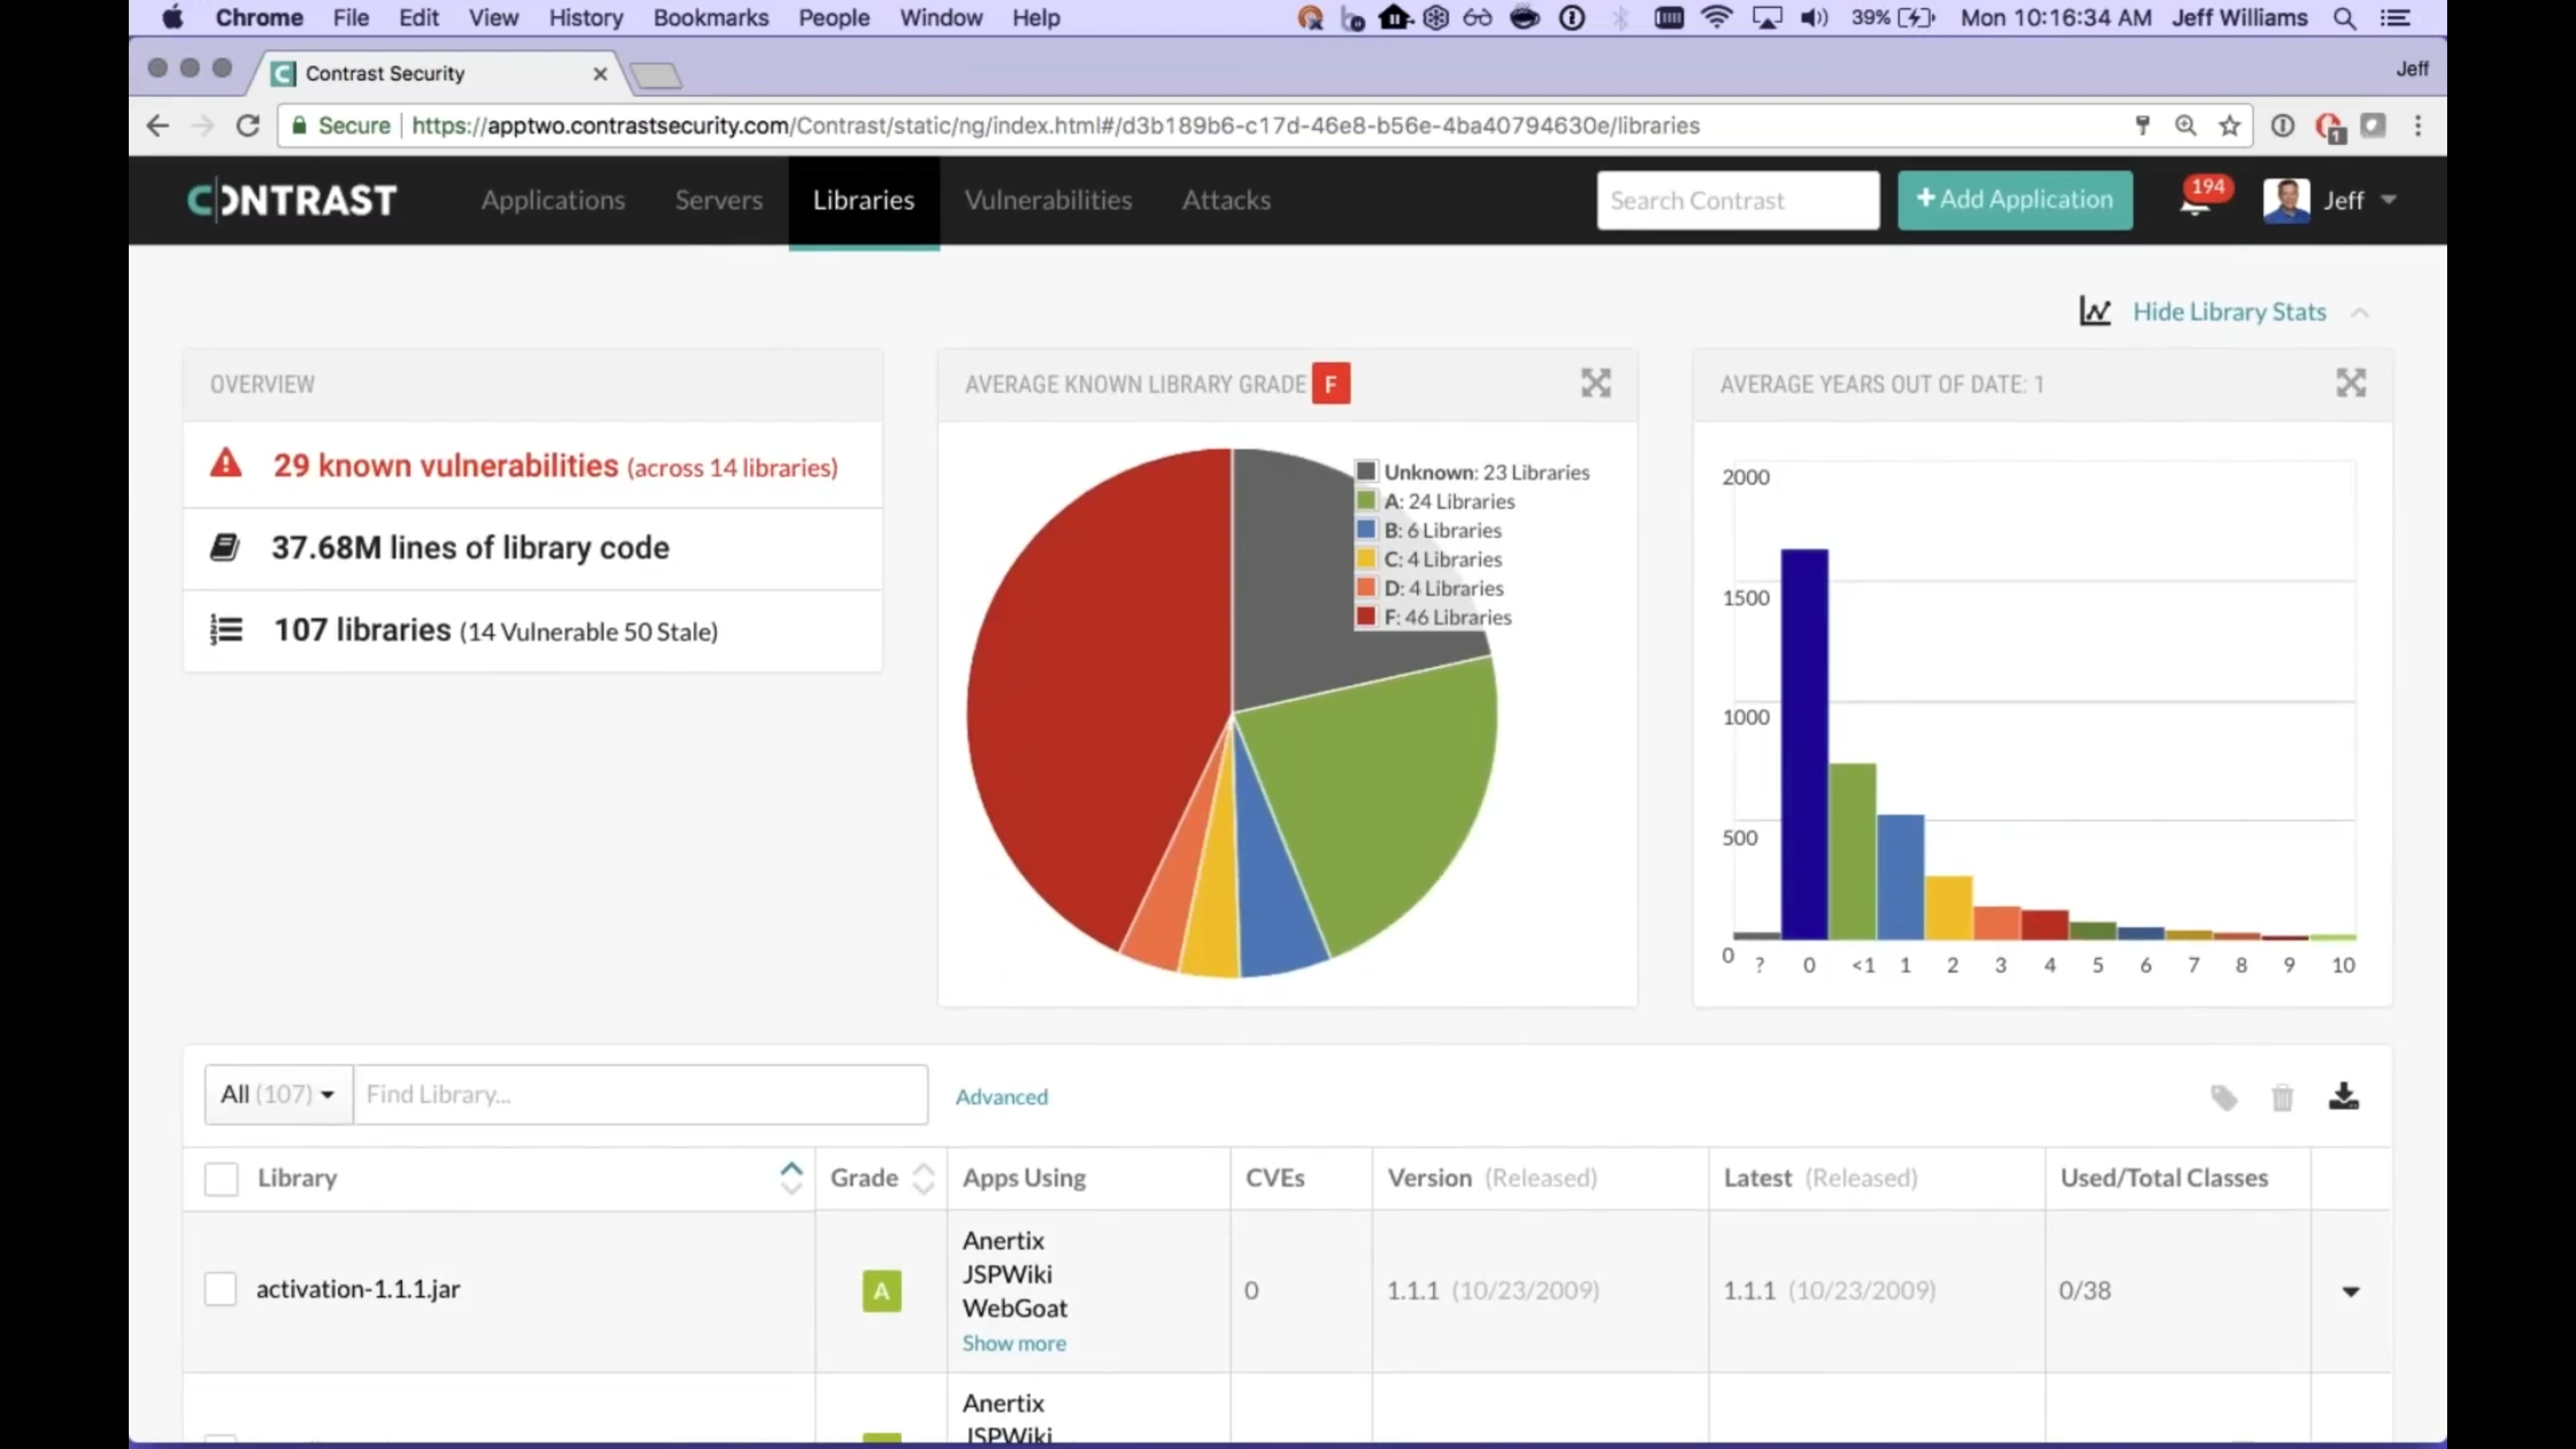Click the tall dark blue bar at 0 years
Image resolution: width=2576 pixels, height=1449 pixels.
[1805, 744]
